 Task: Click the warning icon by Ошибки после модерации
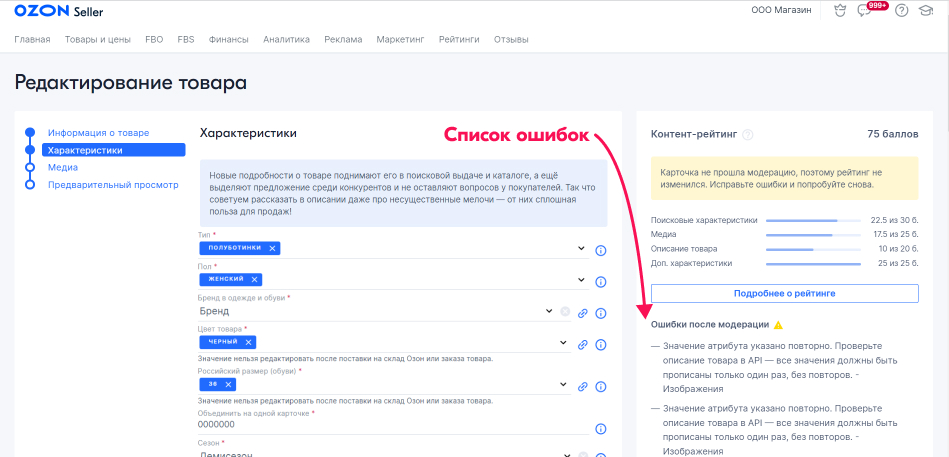pyautogui.click(x=778, y=325)
